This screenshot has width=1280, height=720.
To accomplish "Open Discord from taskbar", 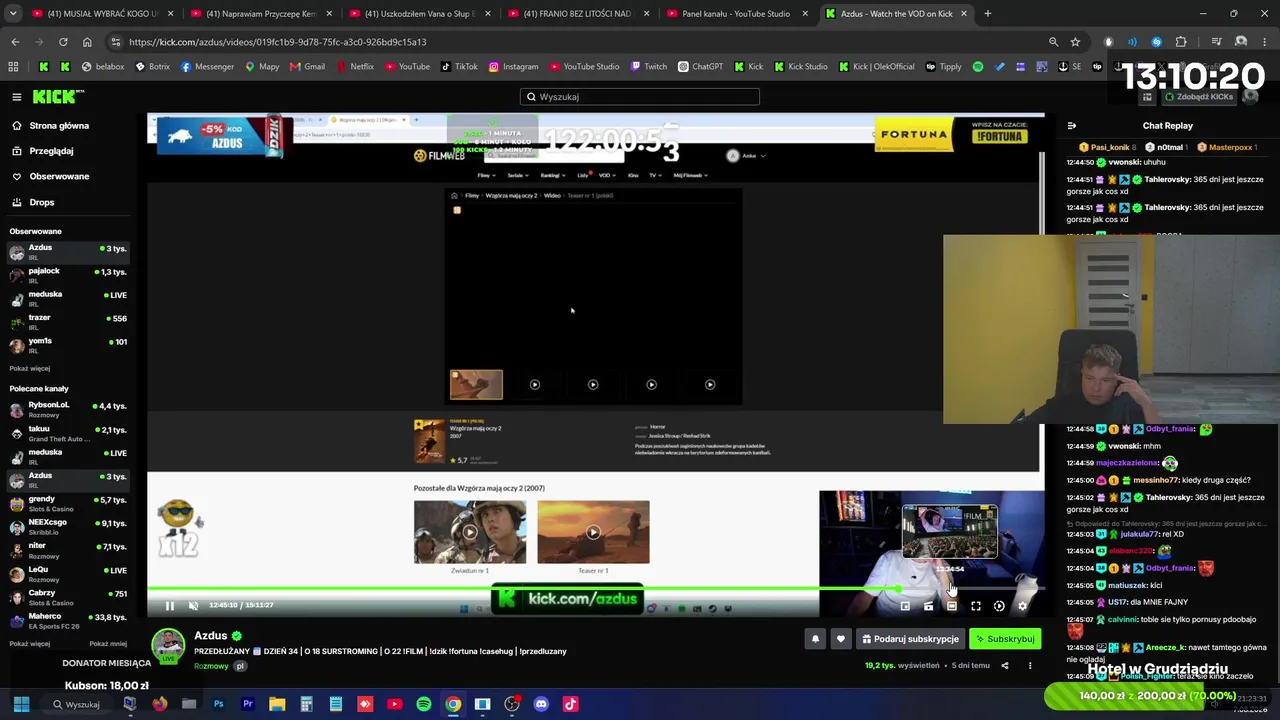I will click(541, 704).
